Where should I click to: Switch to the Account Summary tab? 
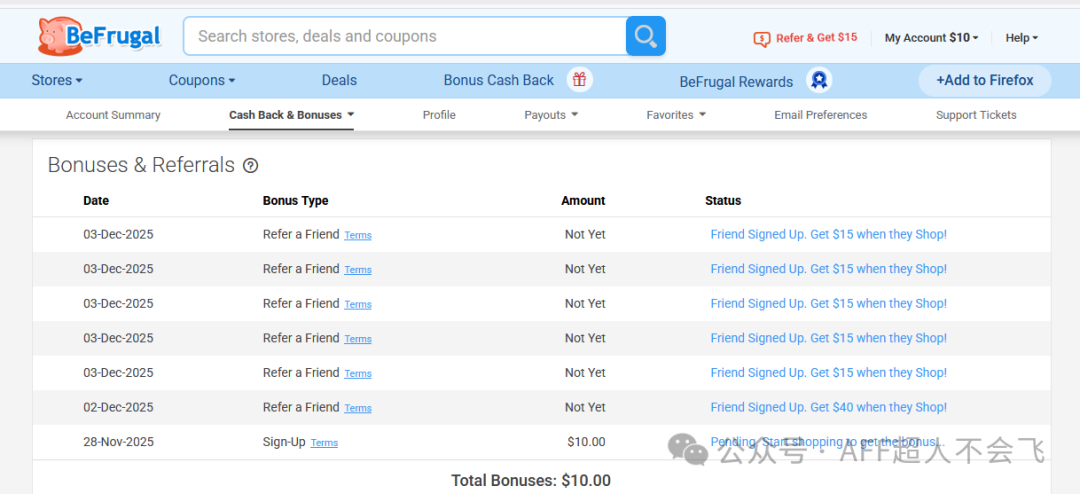tap(113, 115)
